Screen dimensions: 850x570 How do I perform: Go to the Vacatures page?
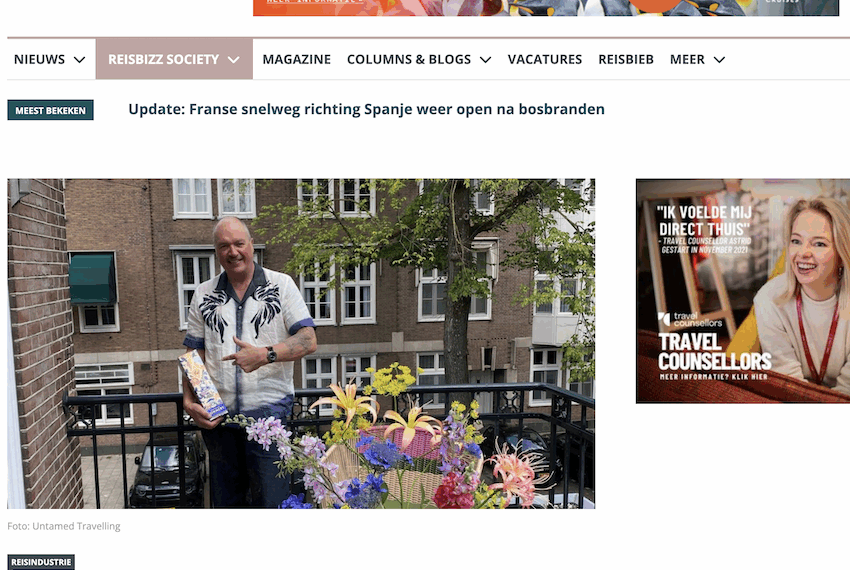544,59
